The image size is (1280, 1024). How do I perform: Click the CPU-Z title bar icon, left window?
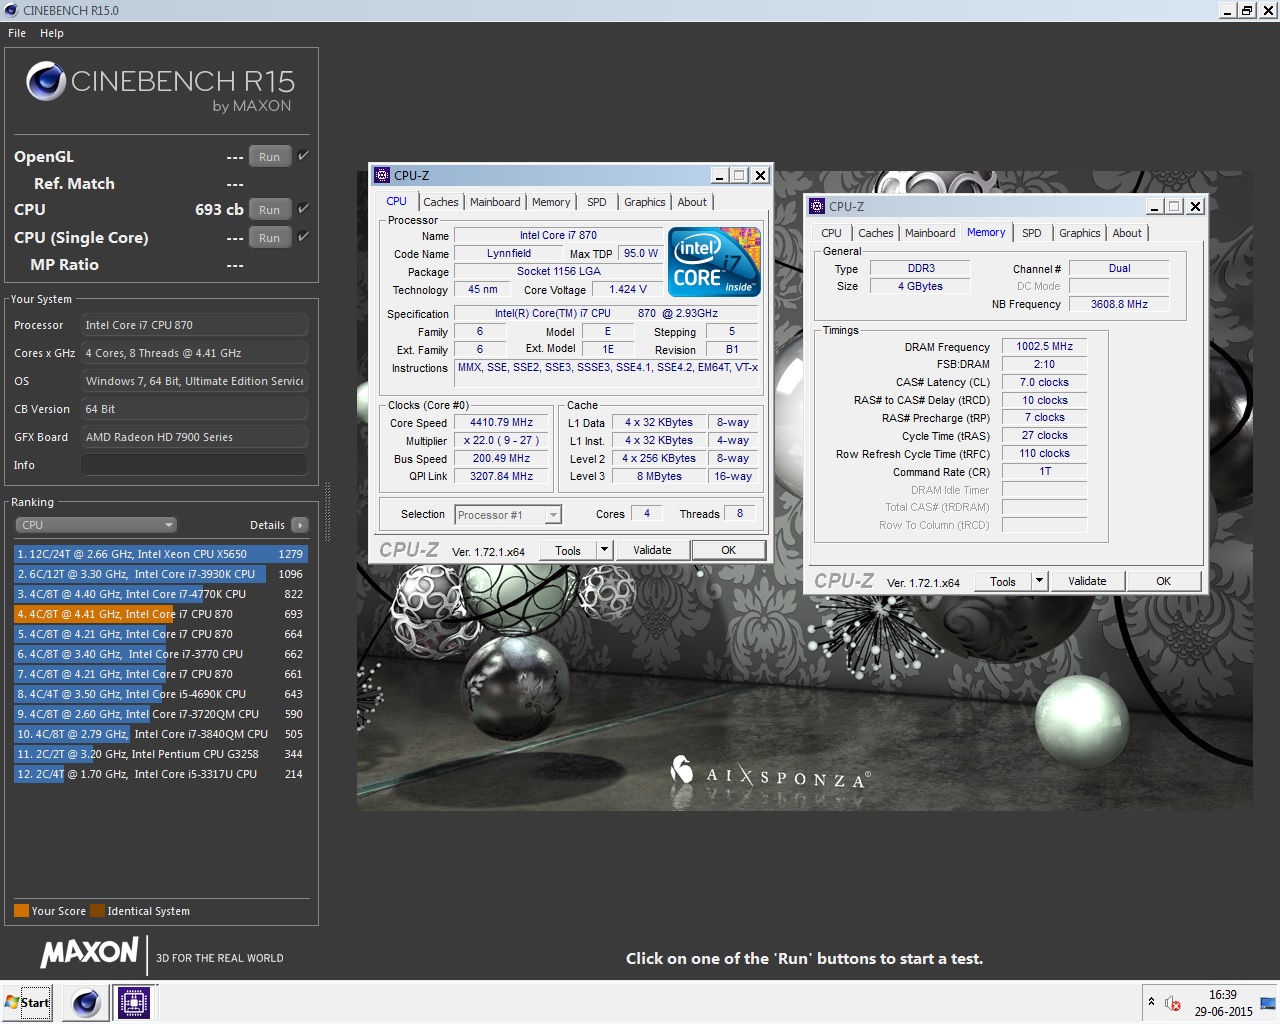click(x=382, y=175)
